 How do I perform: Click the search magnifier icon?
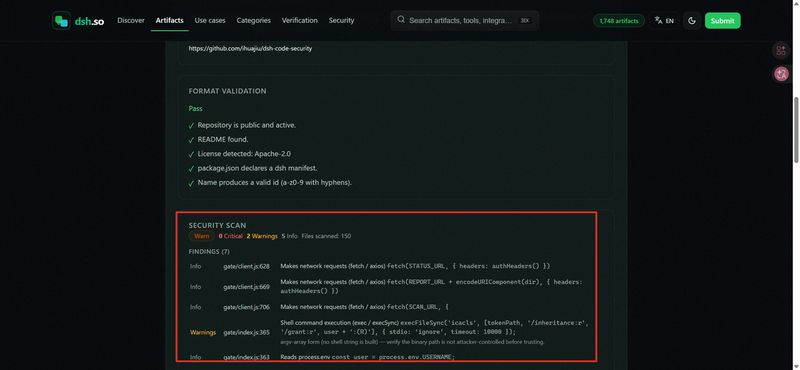(401, 20)
